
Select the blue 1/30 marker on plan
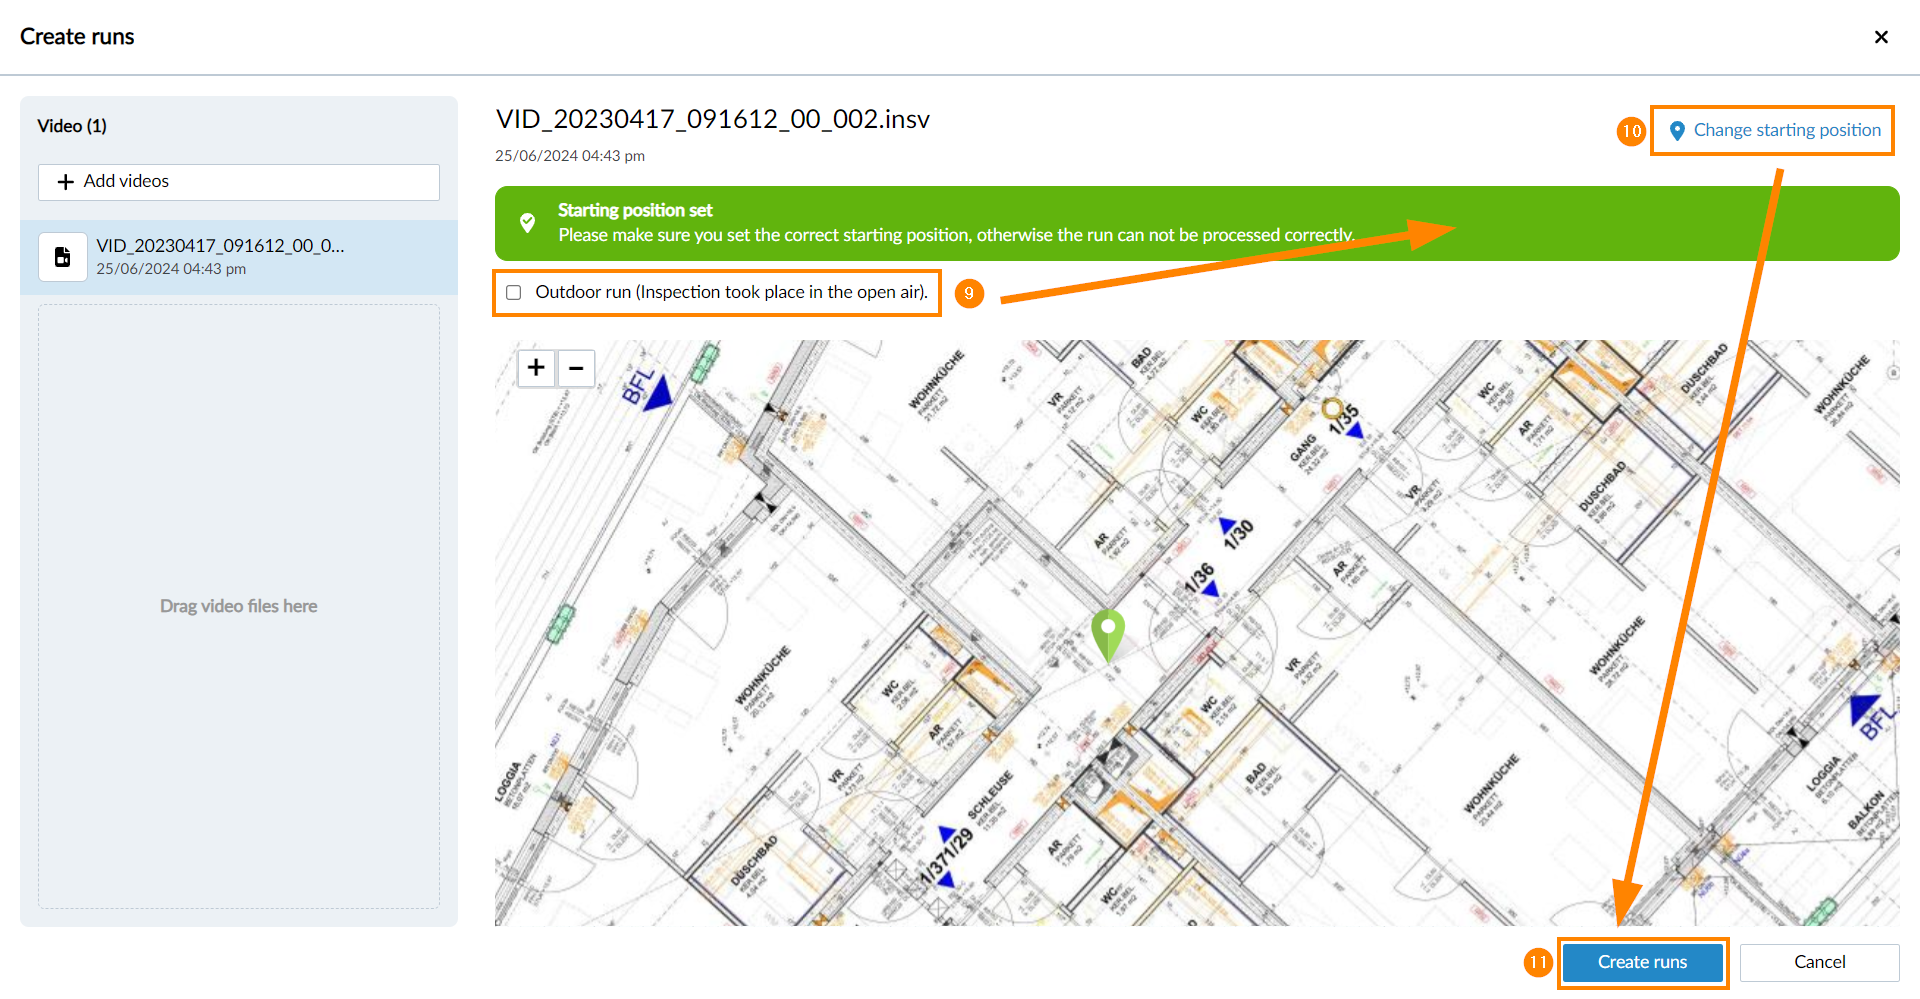pyautogui.click(x=1228, y=525)
